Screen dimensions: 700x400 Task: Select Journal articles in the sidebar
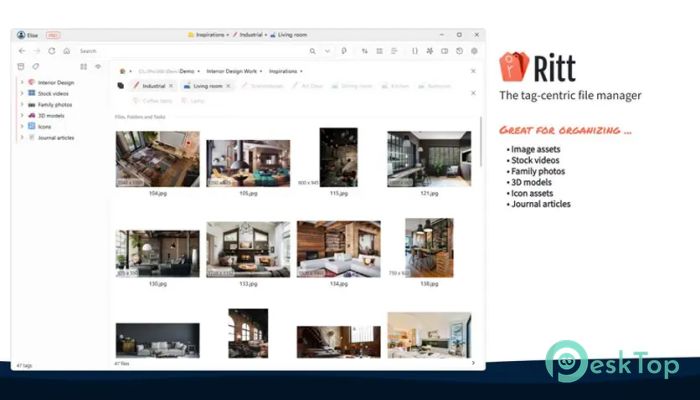[57, 137]
